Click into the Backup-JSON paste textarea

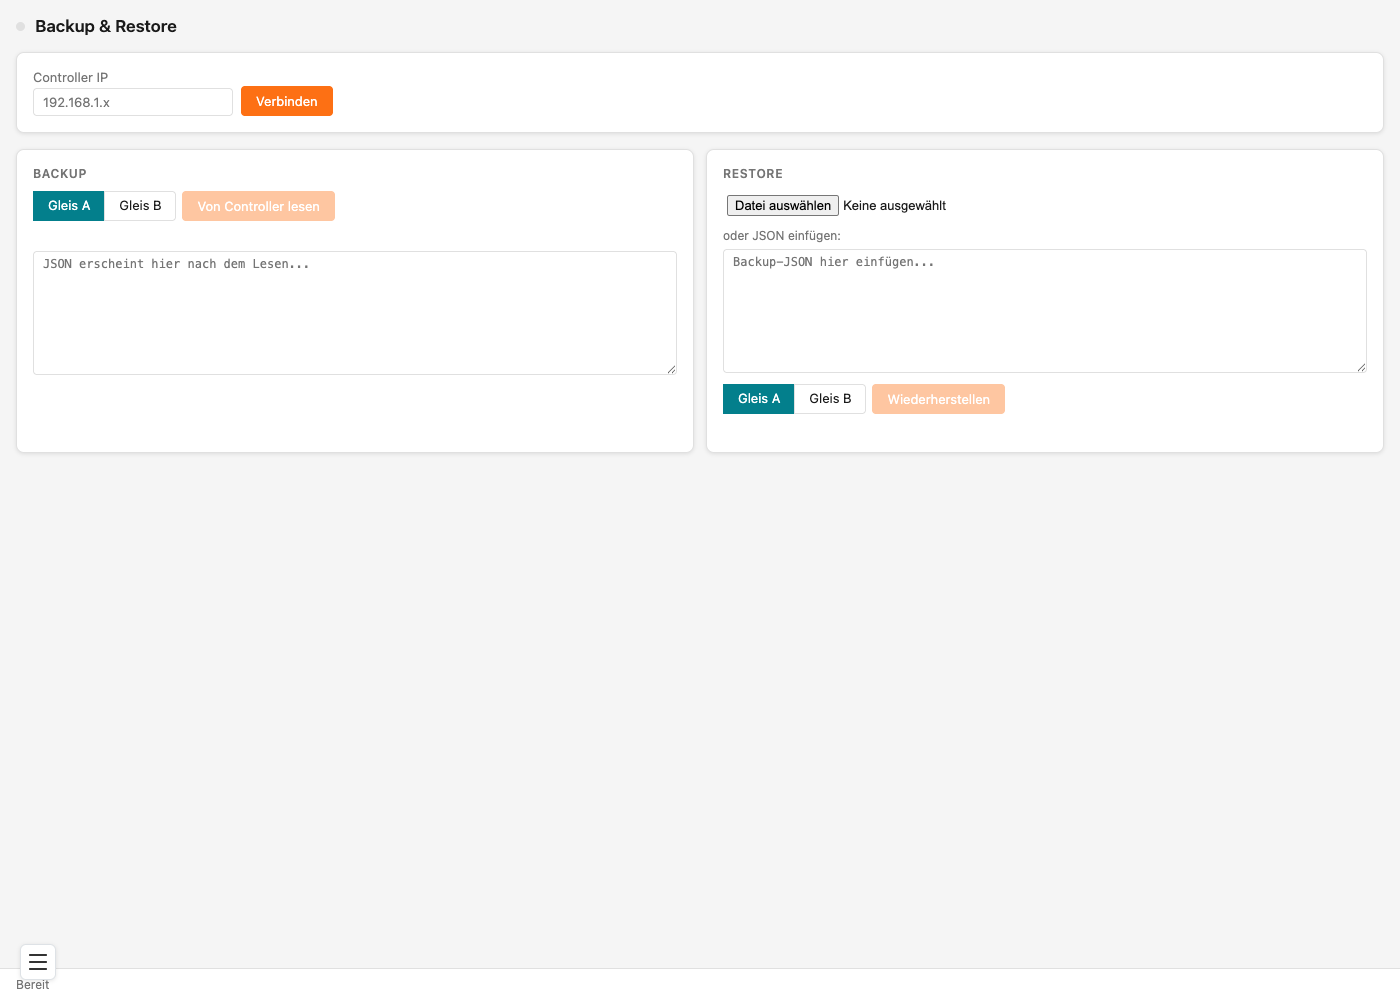(x=1045, y=311)
